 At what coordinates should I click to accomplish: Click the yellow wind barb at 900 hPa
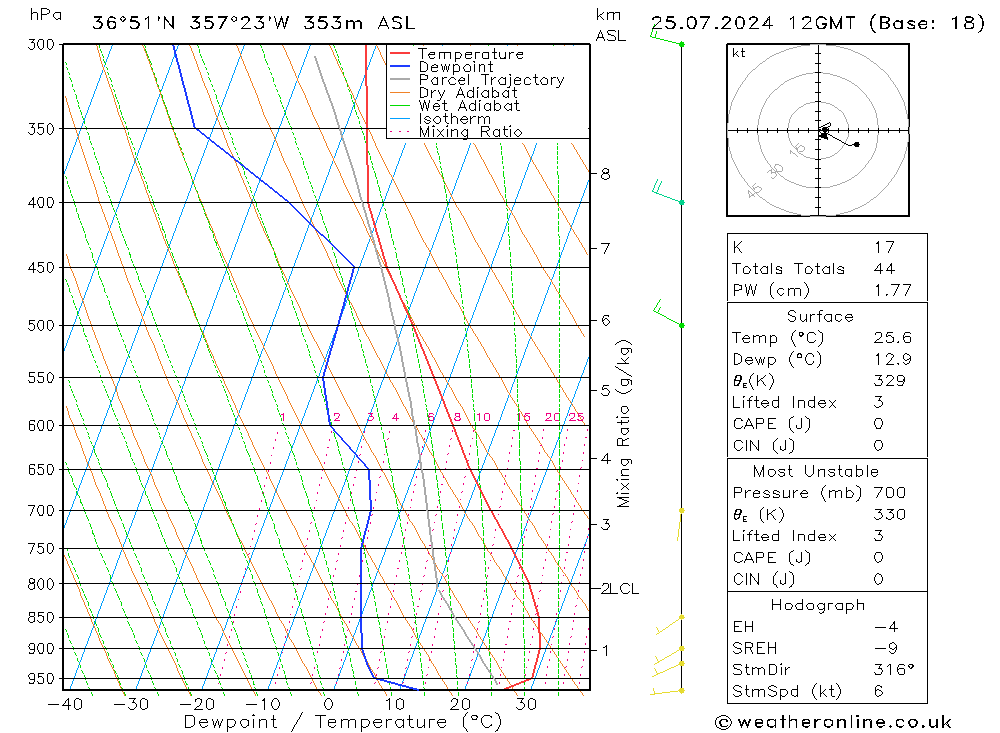[668, 656]
